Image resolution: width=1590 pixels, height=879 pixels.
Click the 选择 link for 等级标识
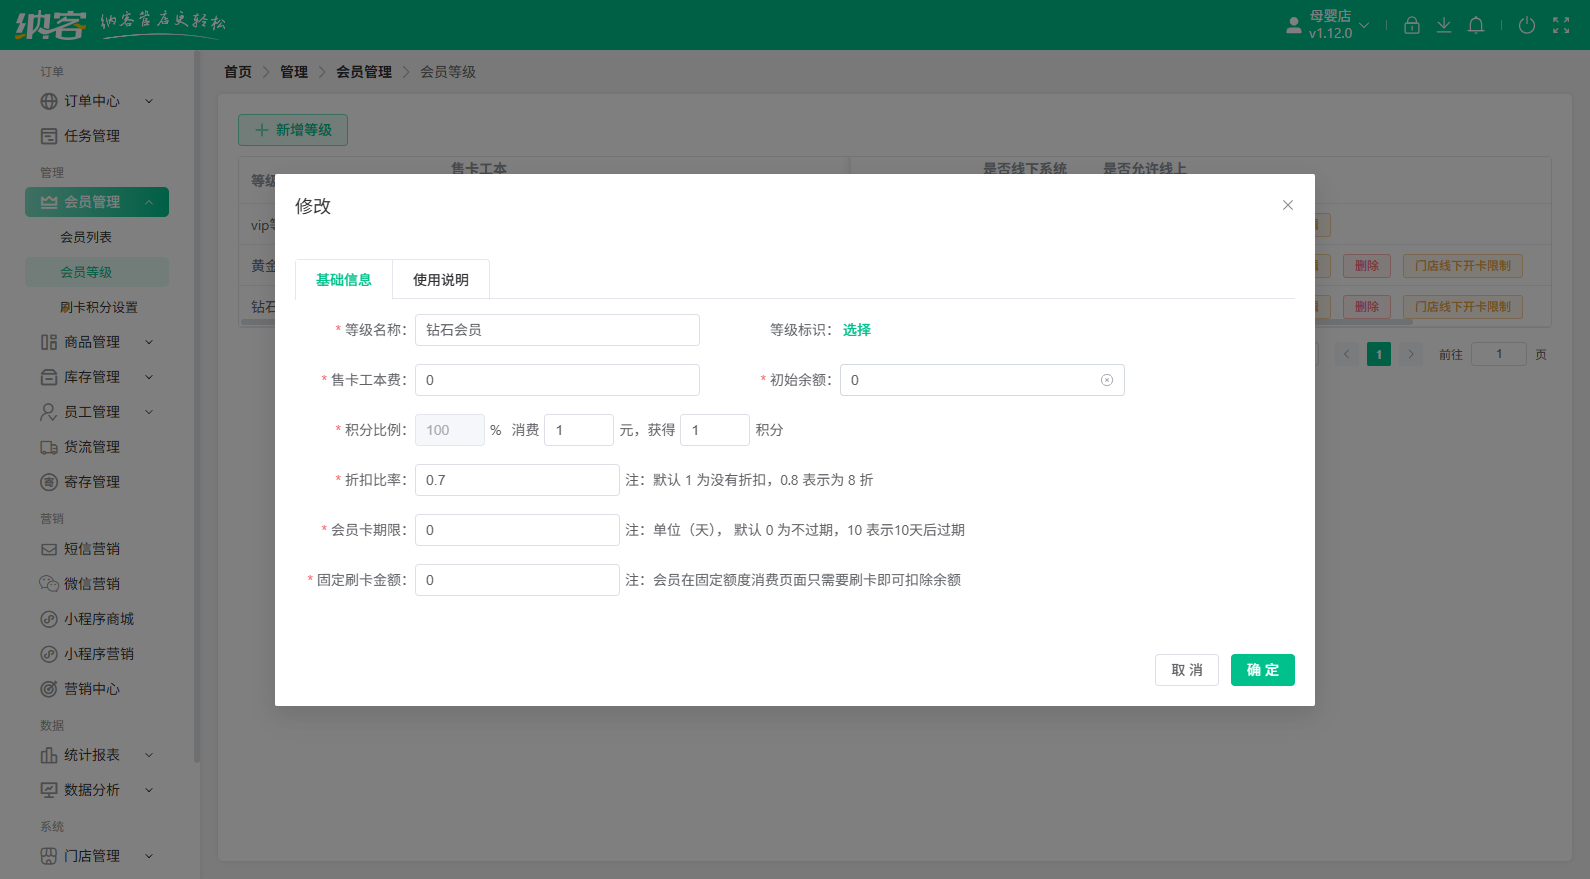(x=856, y=330)
